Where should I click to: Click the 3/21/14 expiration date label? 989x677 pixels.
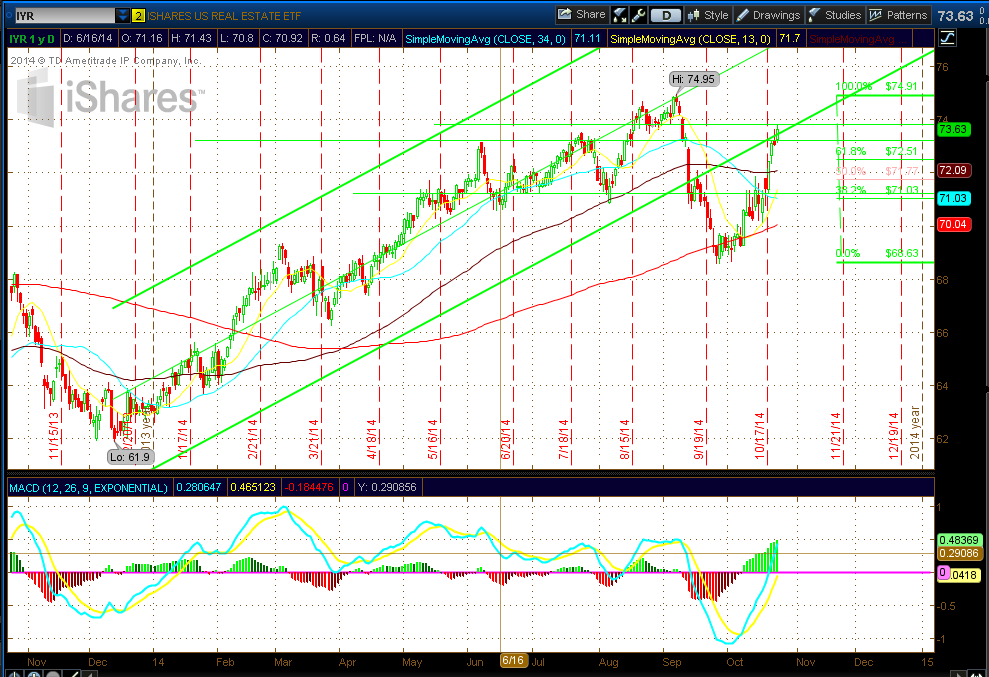313,440
